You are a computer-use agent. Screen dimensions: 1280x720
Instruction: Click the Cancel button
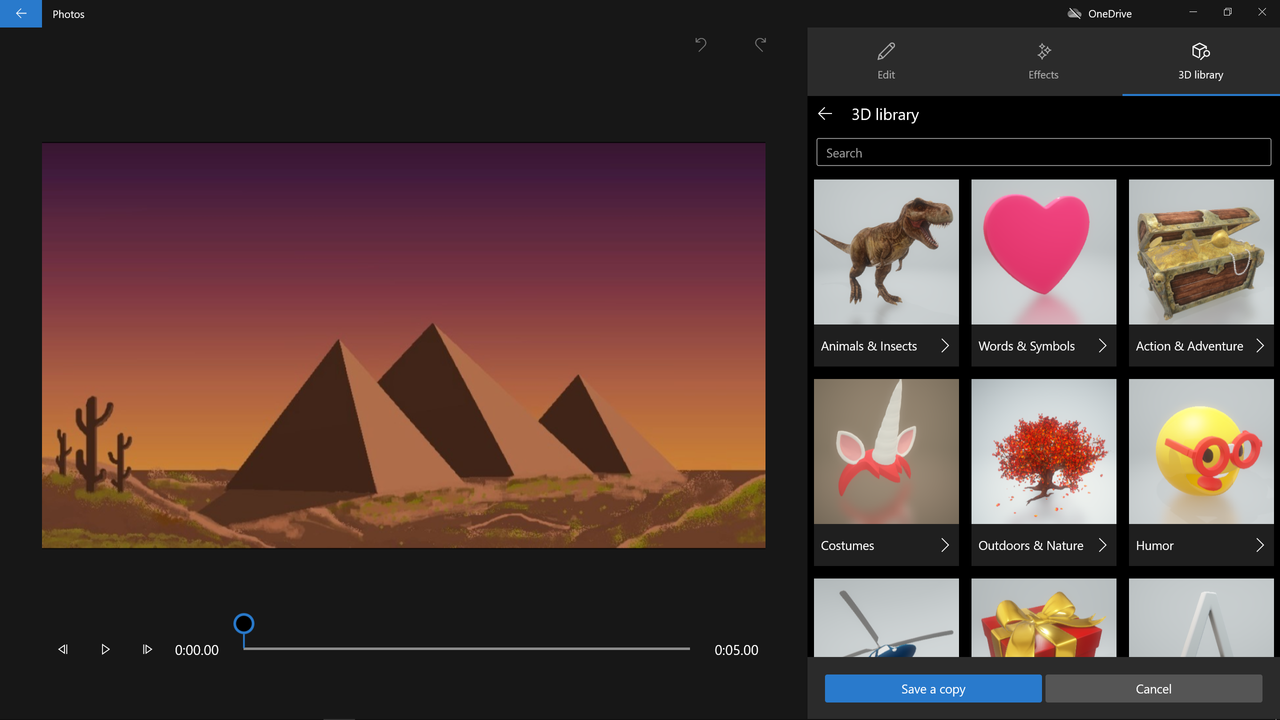pos(1153,689)
